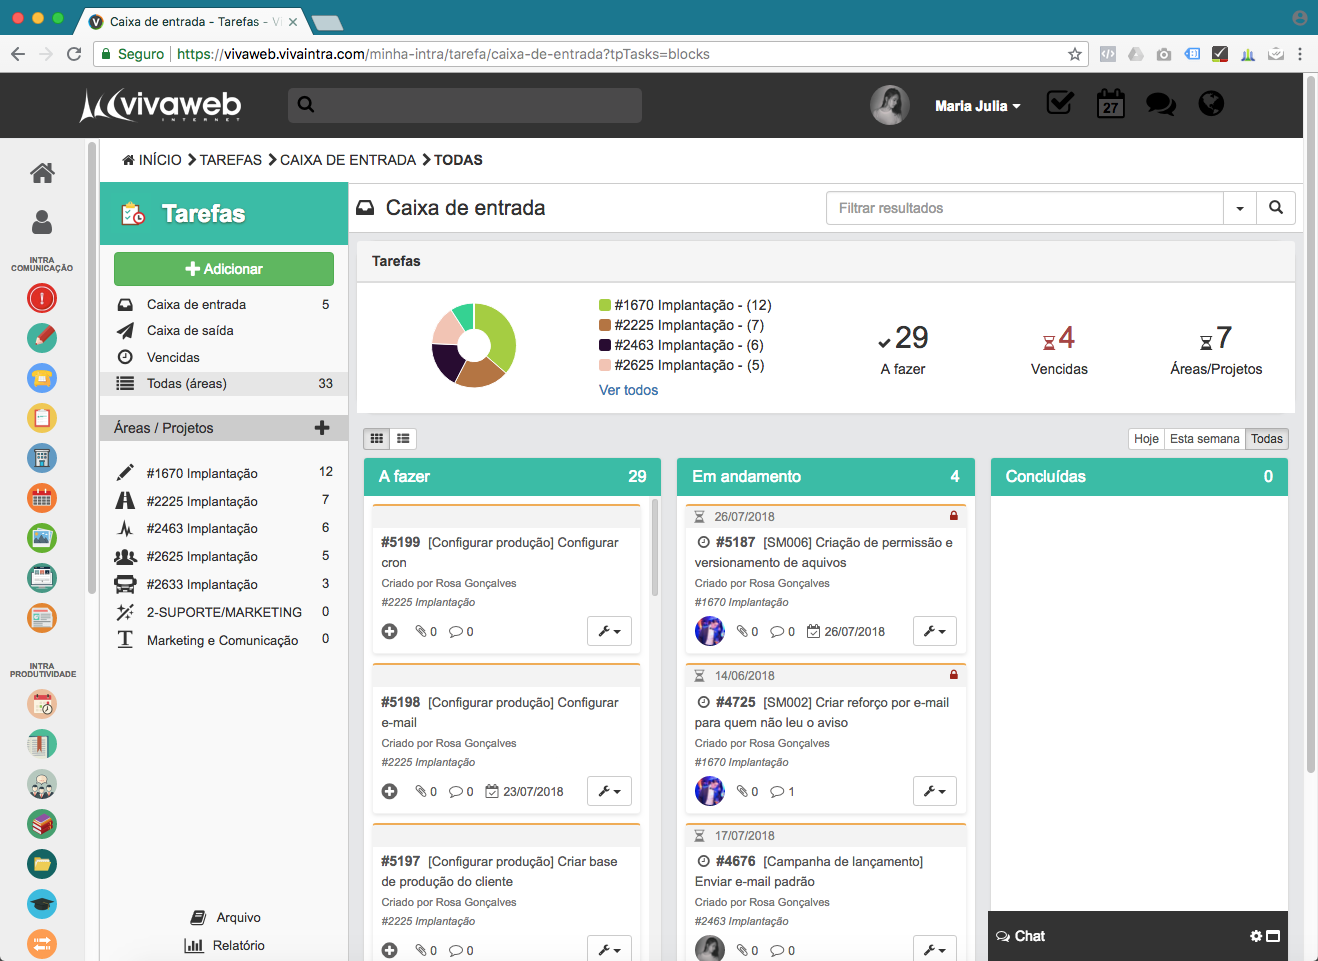Click the tasks checkmark icon in header
1318x961 pixels.
pos(1059,103)
